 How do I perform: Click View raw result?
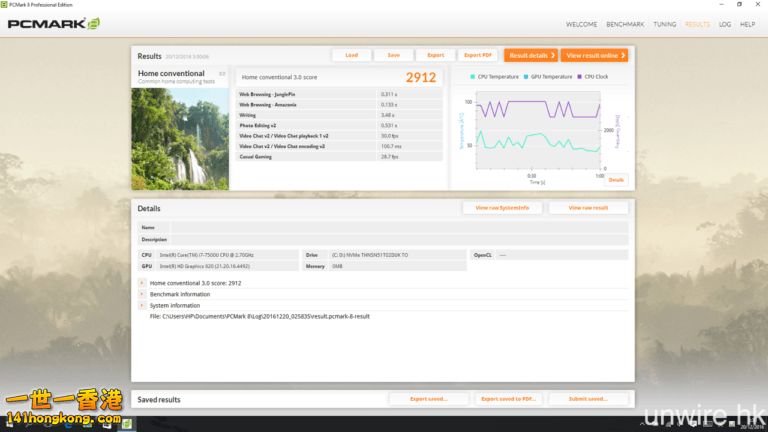point(588,208)
